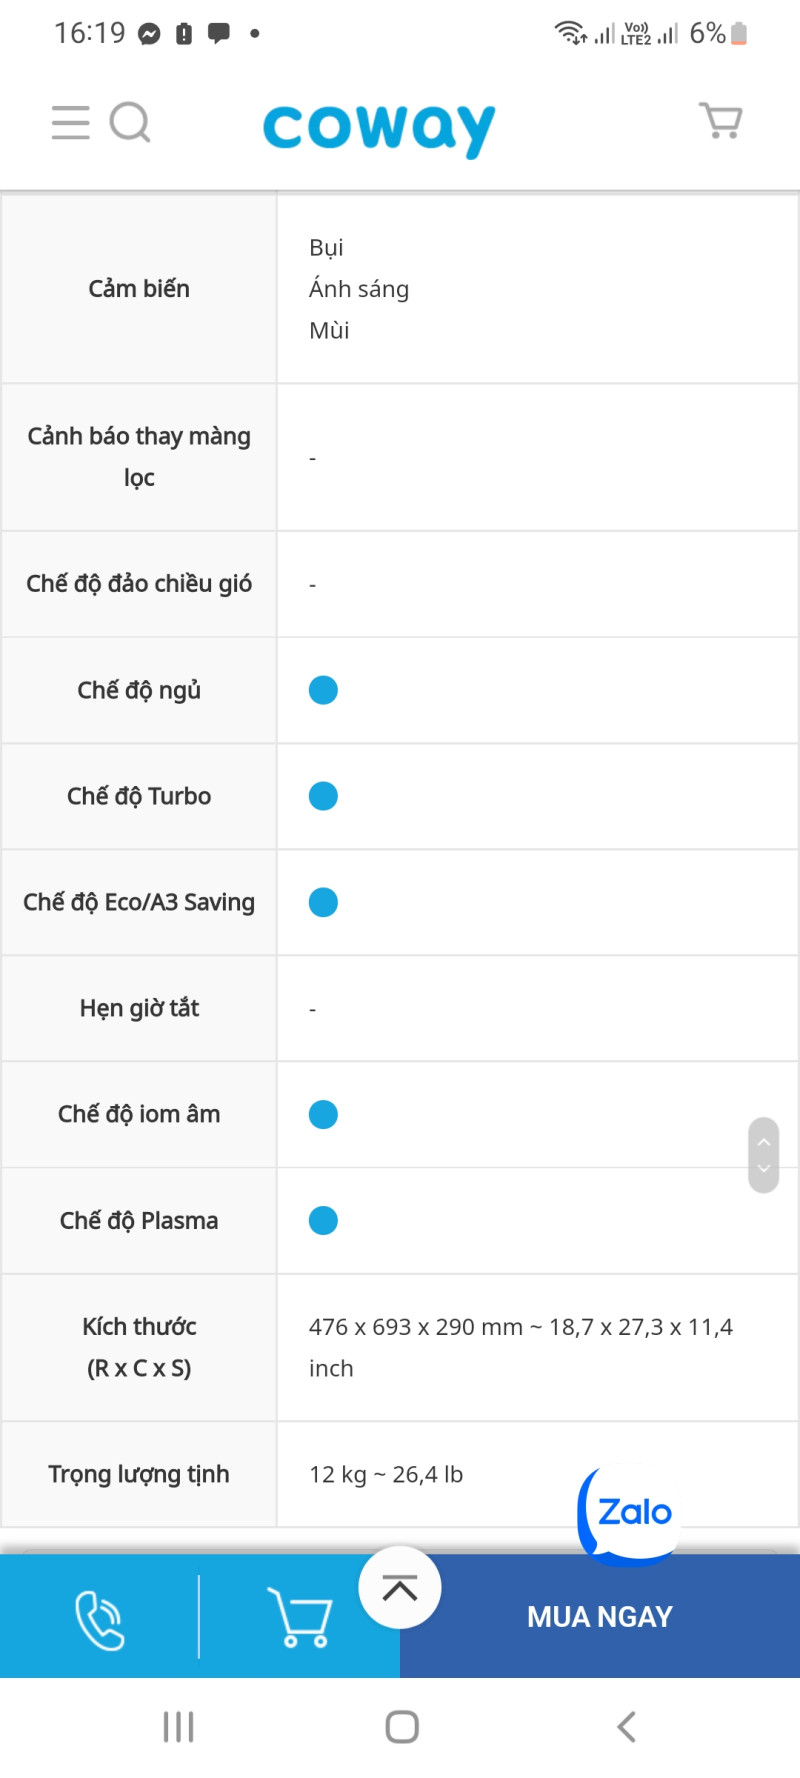Viewport: 800px width, 1778px height.
Task: Tap Android home navigation button
Action: pyautogui.click(x=402, y=1727)
